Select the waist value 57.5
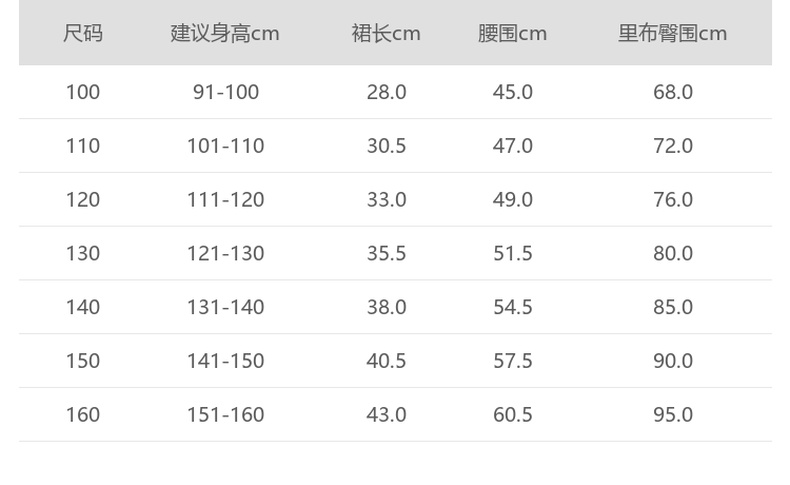This screenshot has width=790, height=485. (x=512, y=361)
